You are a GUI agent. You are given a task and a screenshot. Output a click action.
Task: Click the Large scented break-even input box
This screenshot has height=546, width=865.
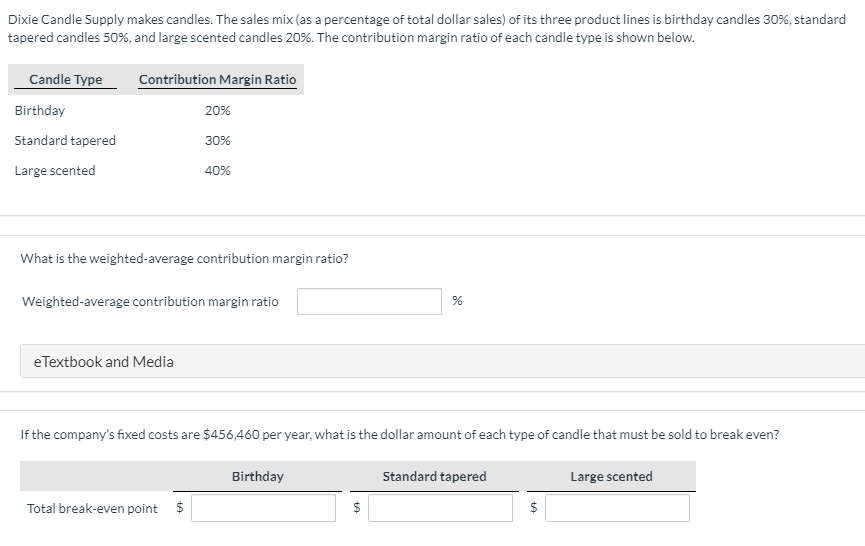617,508
